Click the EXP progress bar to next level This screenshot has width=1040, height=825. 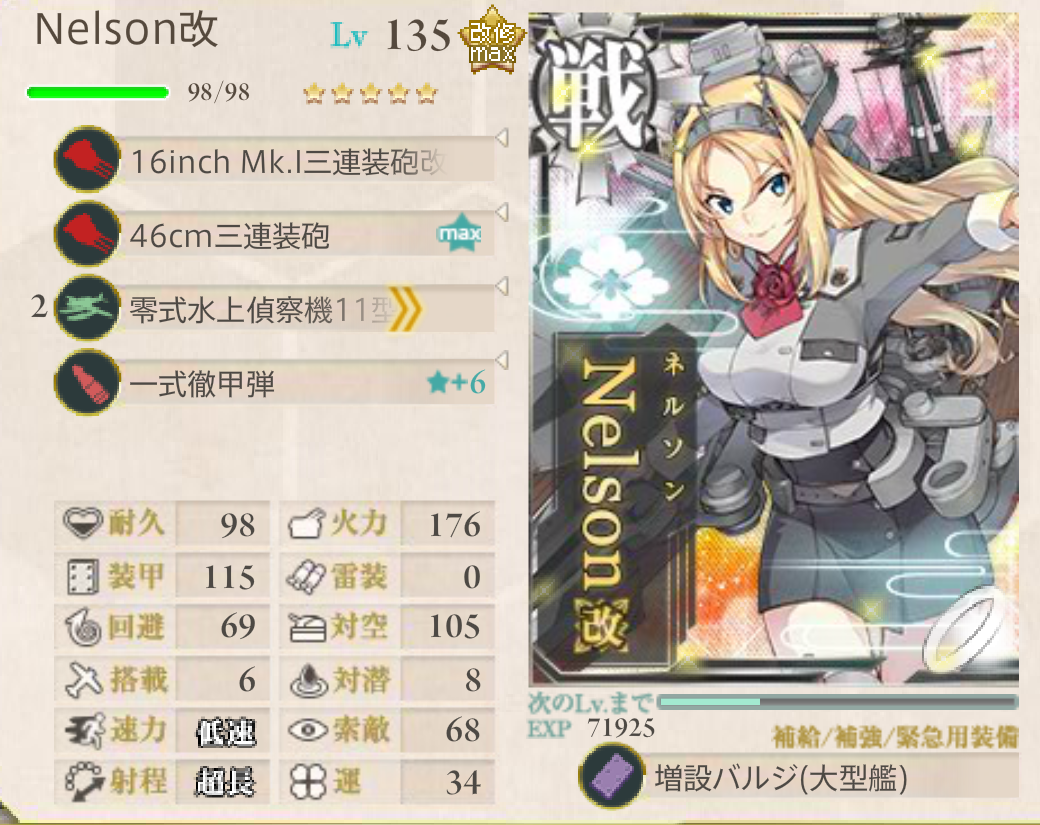[x=838, y=702]
